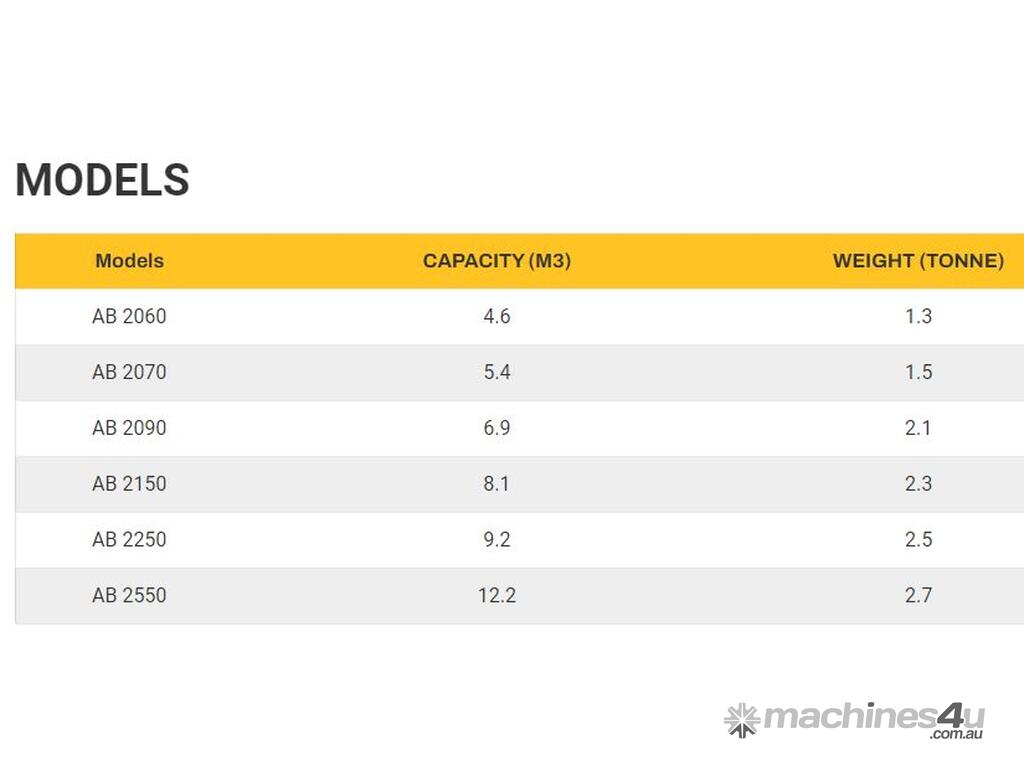Click the Models column header
Image resolution: width=1024 pixels, height=768 pixels.
[129, 261]
